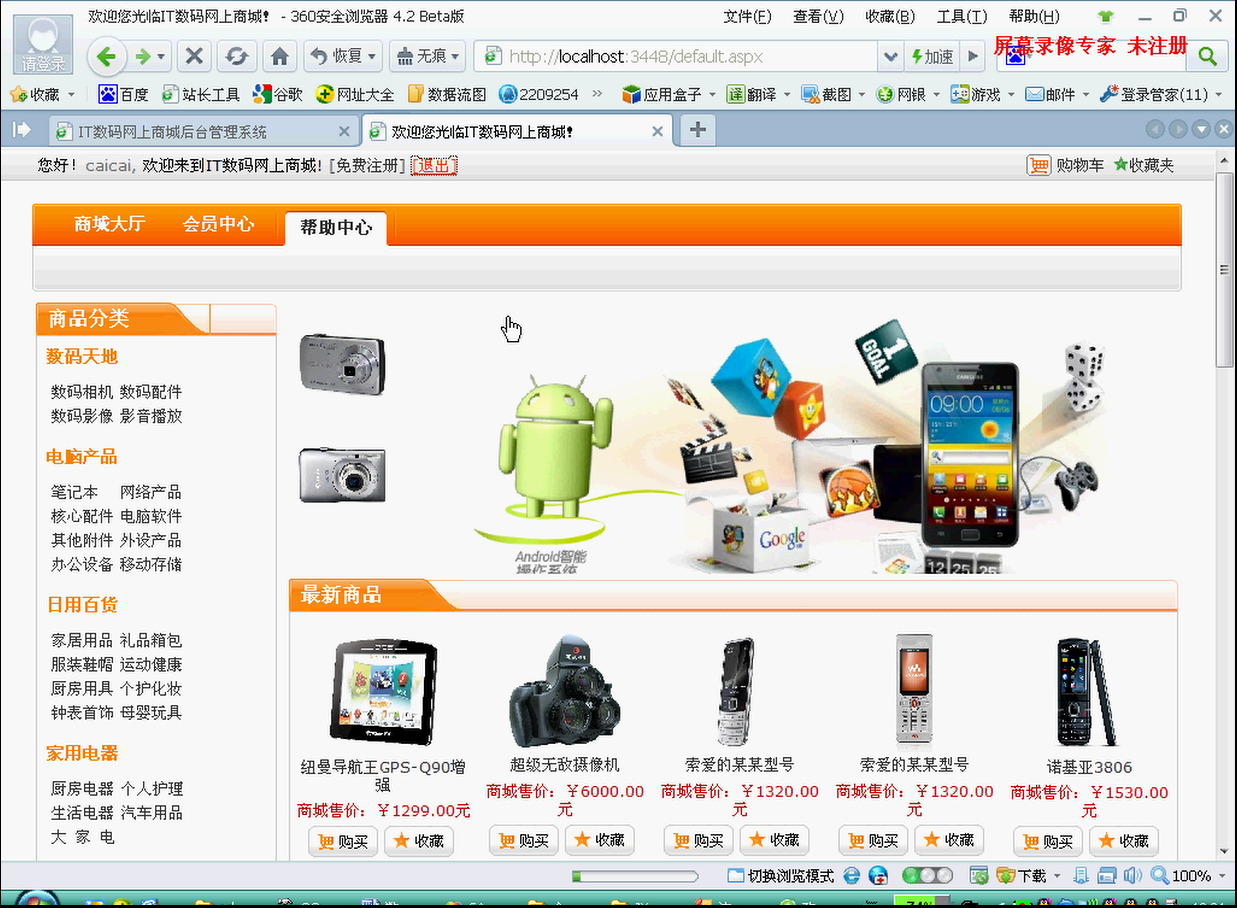Open the skin shirt icon in title bar
Viewport: 1237px width, 908px height.
pyautogui.click(x=1105, y=16)
